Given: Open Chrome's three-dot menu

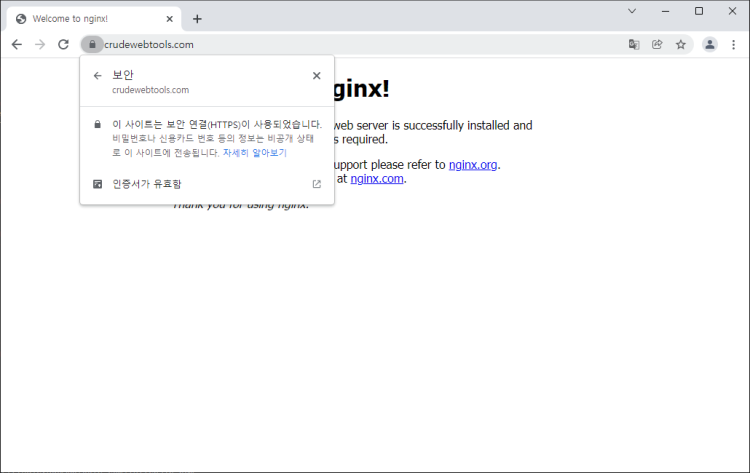Looking at the screenshot, I should click(x=734, y=44).
